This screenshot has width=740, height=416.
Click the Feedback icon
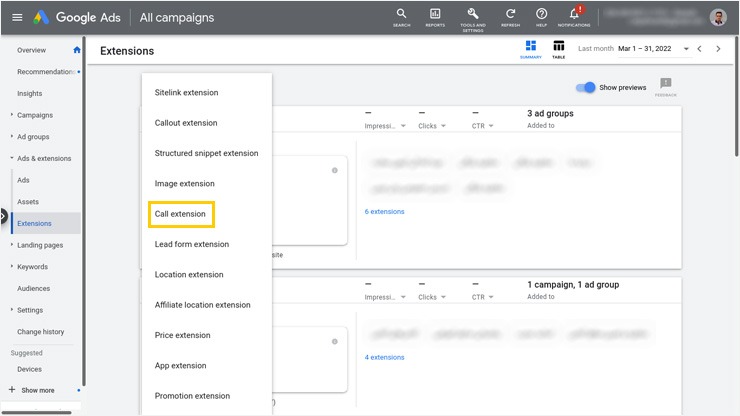point(666,85)
